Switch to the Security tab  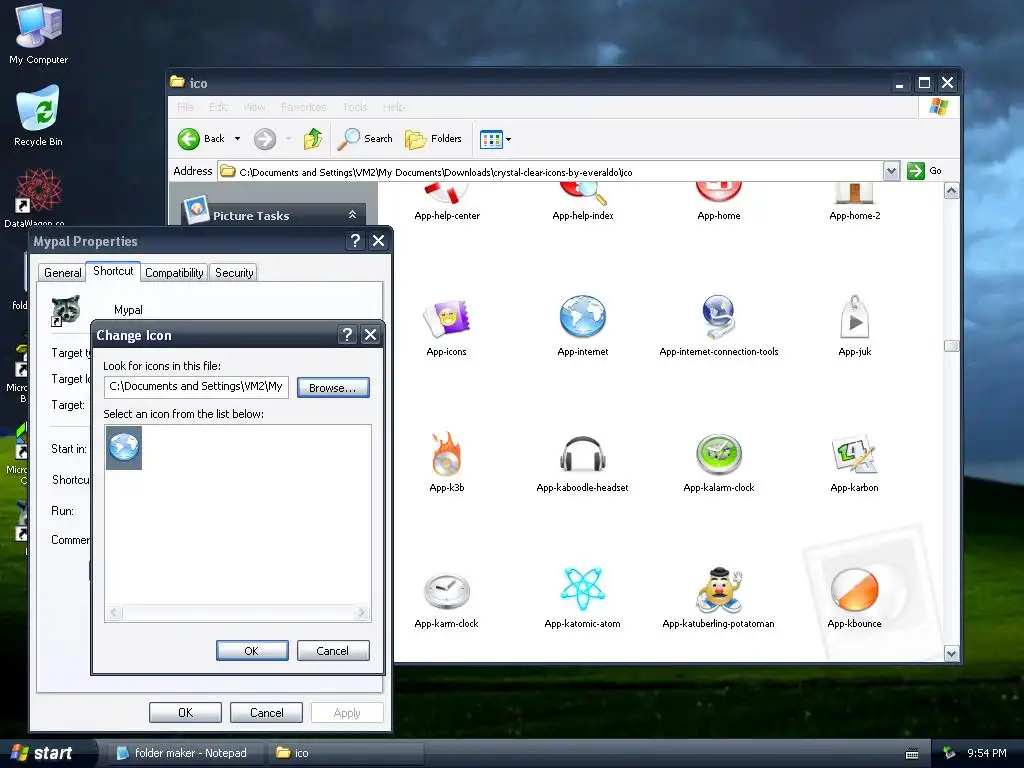(234, 273)
